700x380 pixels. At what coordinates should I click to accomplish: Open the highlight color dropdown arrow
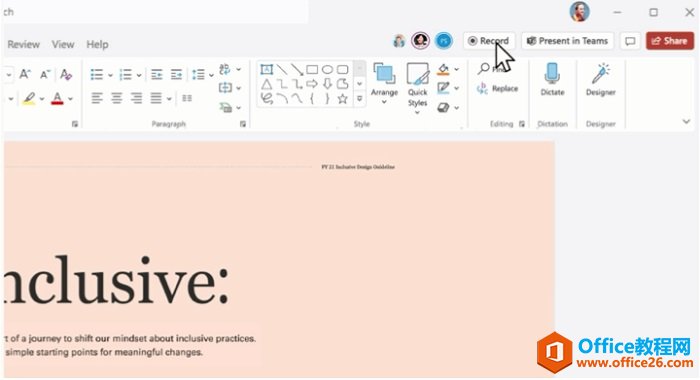(x=42, y=99)
